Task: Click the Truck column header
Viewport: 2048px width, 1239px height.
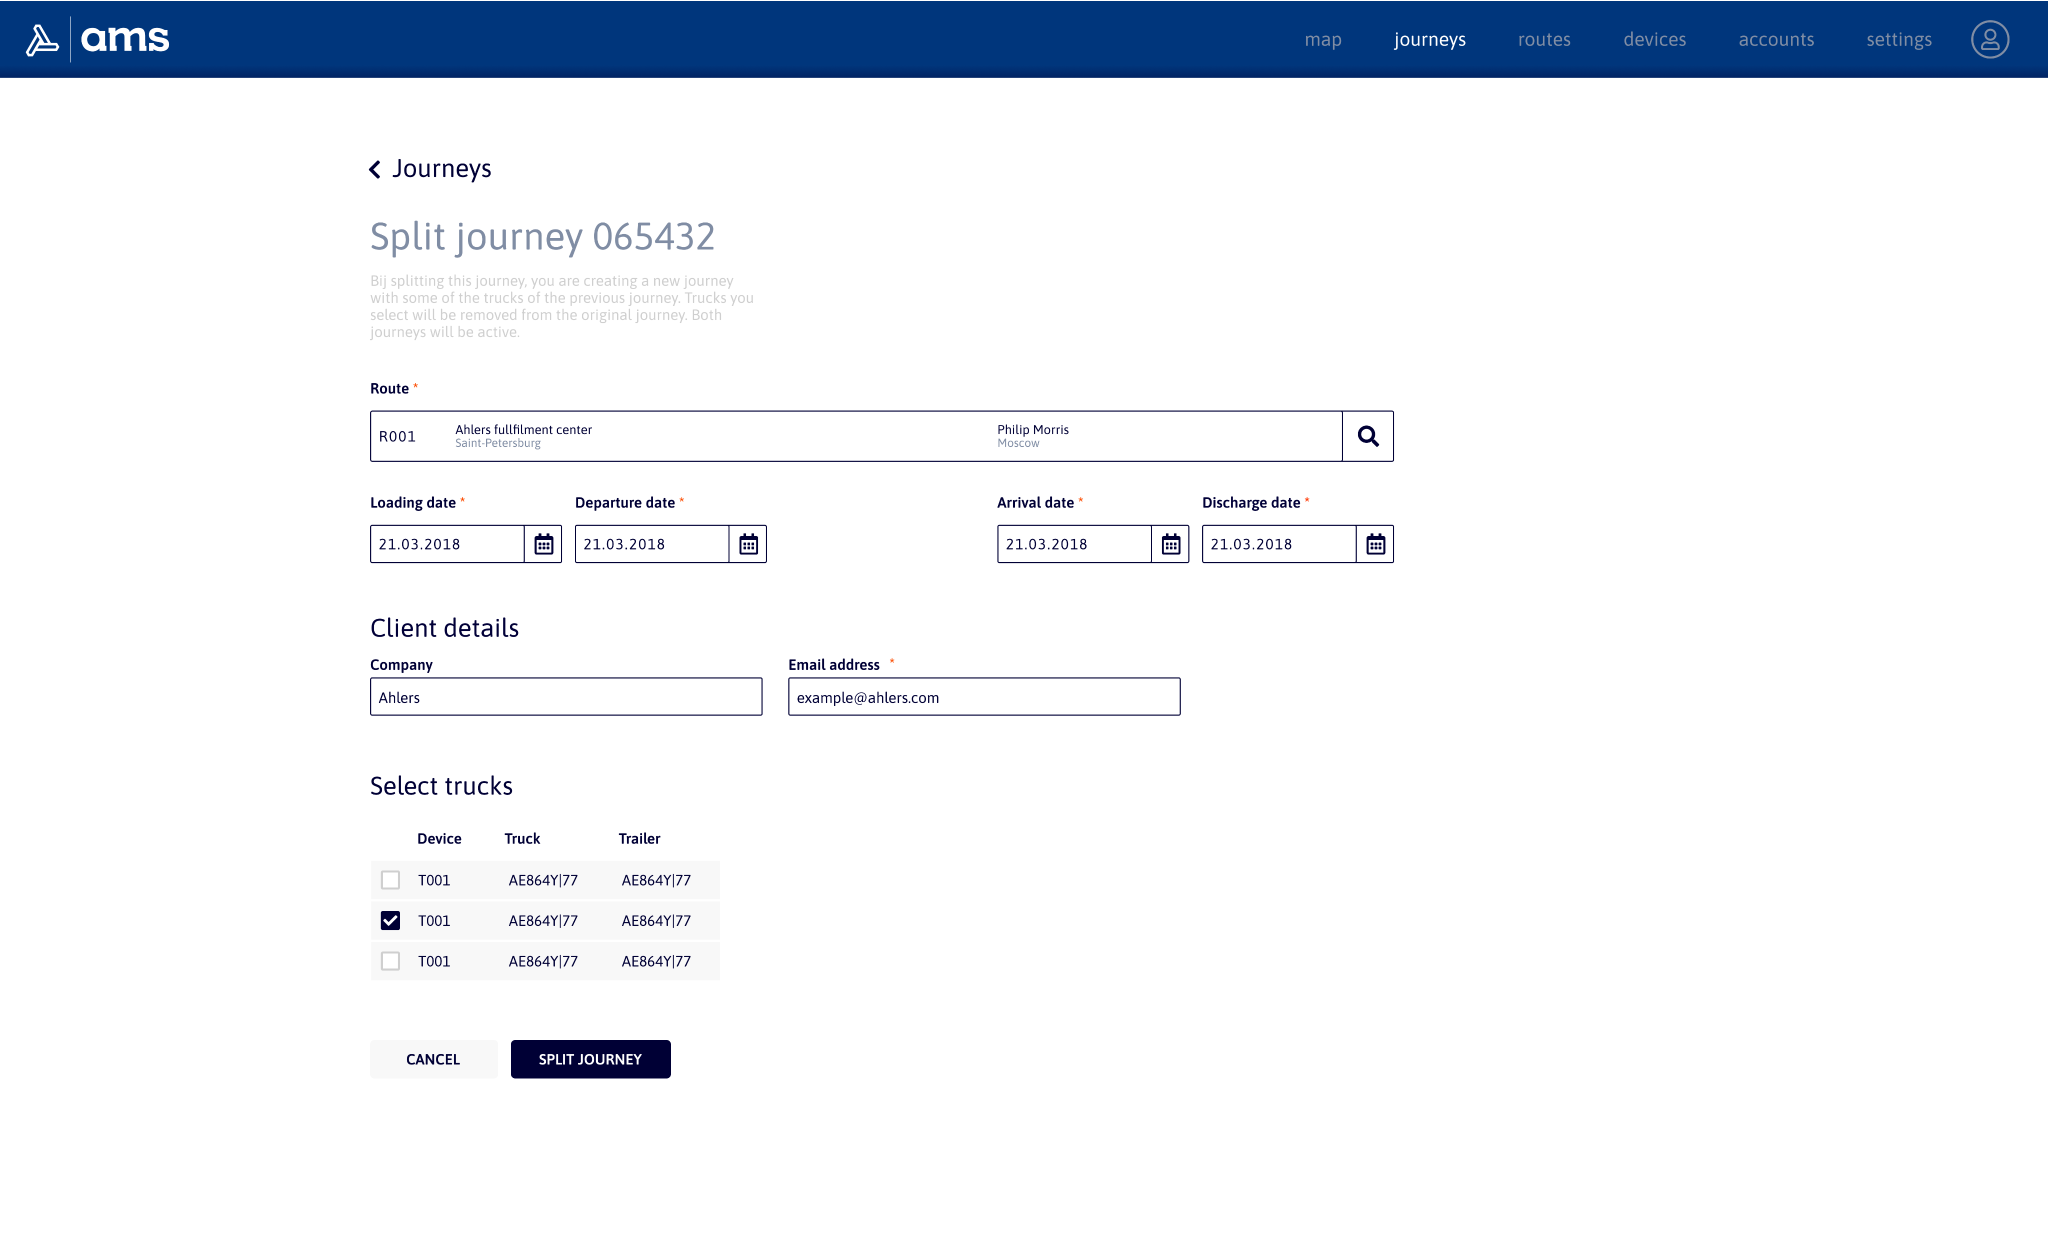Action: tap(522, 839)
